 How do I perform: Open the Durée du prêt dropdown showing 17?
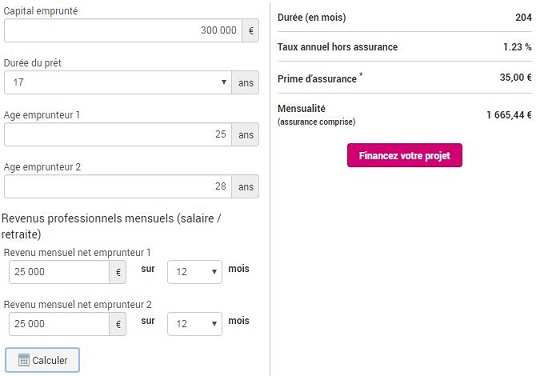tap(118, 82)
